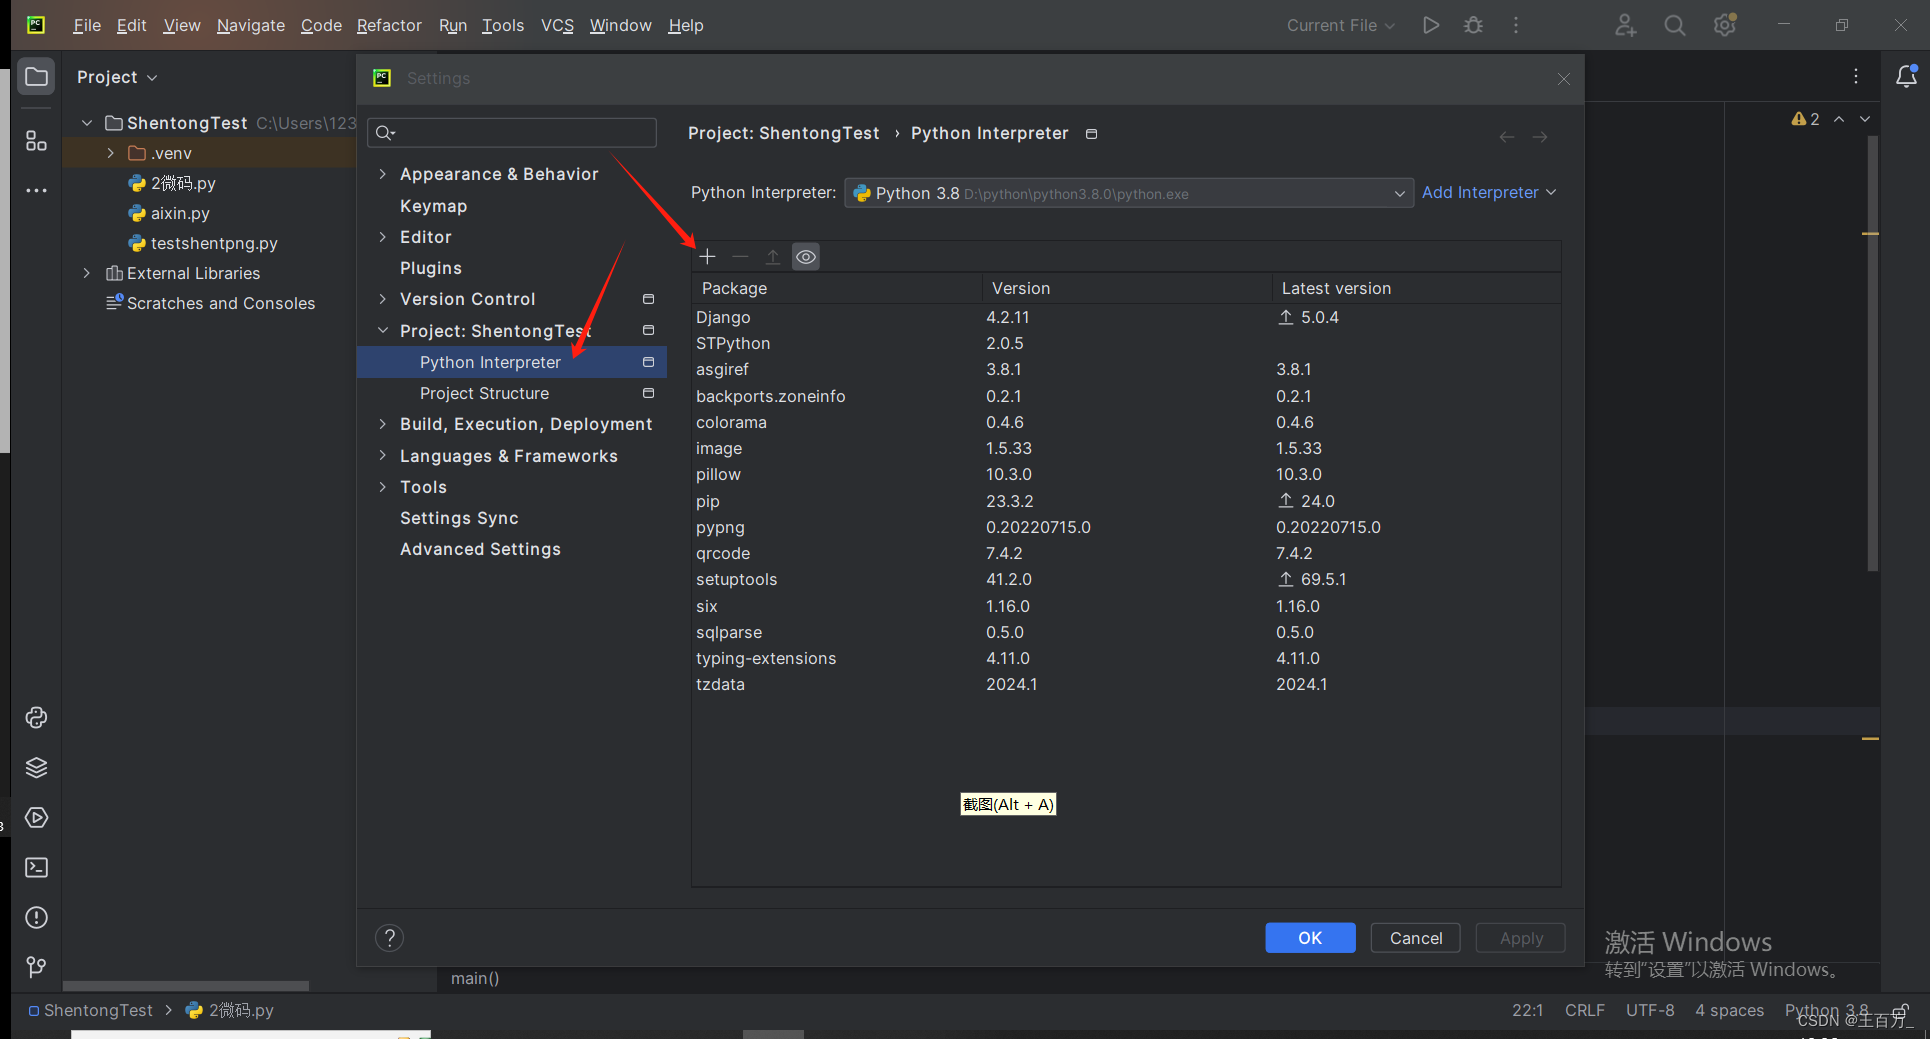This screenshot has width=1930, height=1039.
Task: Open the Project view dropdown
Action: point(117,77)
